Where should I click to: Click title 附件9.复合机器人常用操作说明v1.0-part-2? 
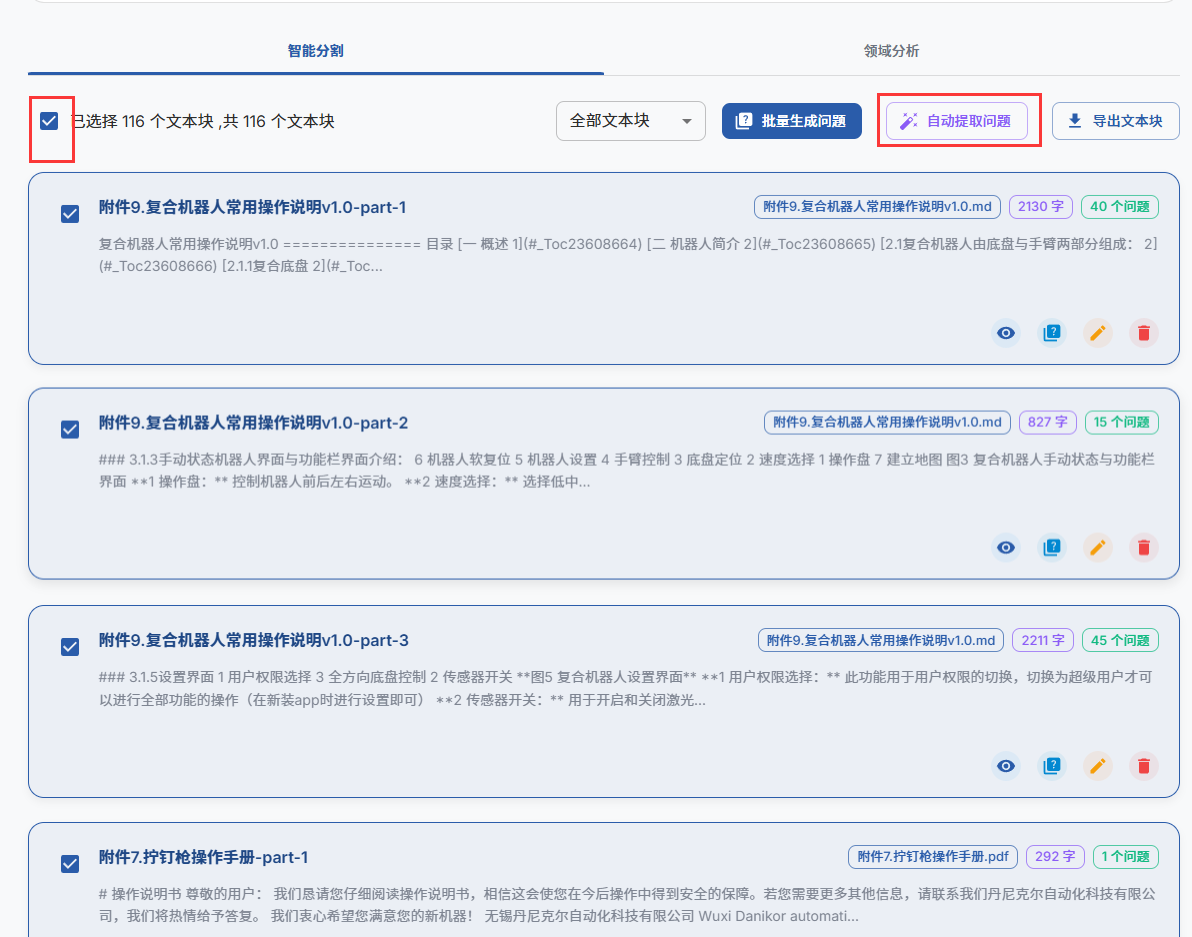pyautogui.click(x=253, y=423)
